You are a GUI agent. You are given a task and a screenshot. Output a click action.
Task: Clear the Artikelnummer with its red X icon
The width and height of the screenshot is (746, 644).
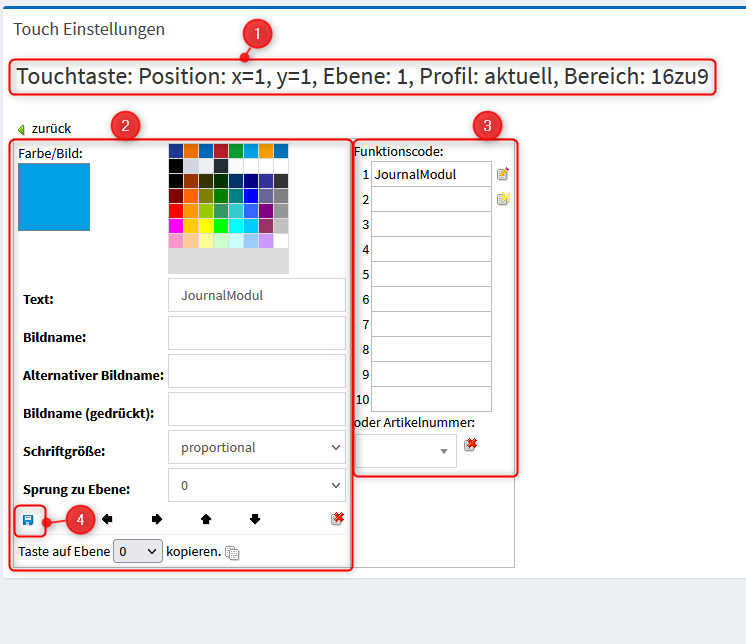point(471,445)
